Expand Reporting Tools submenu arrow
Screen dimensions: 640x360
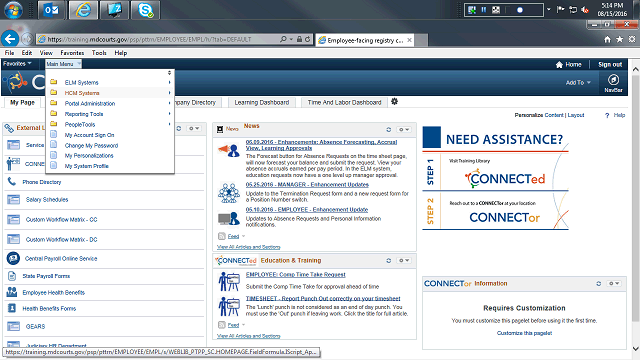pos(169,114)
